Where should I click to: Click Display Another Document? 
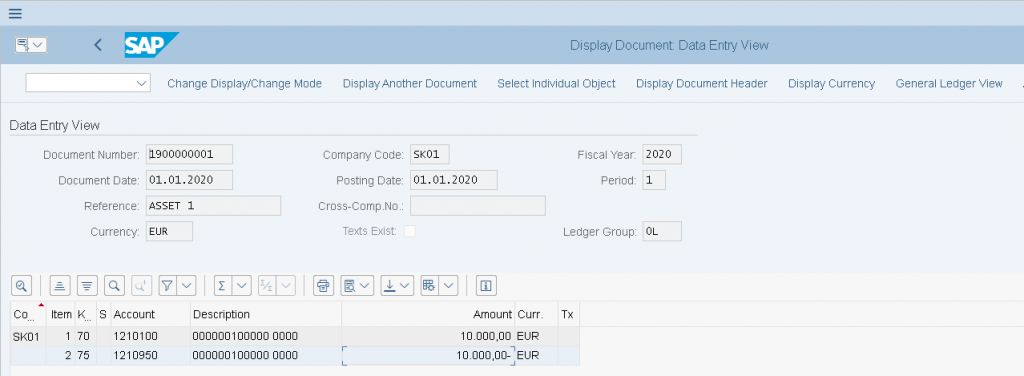click(x=409, y=84)
